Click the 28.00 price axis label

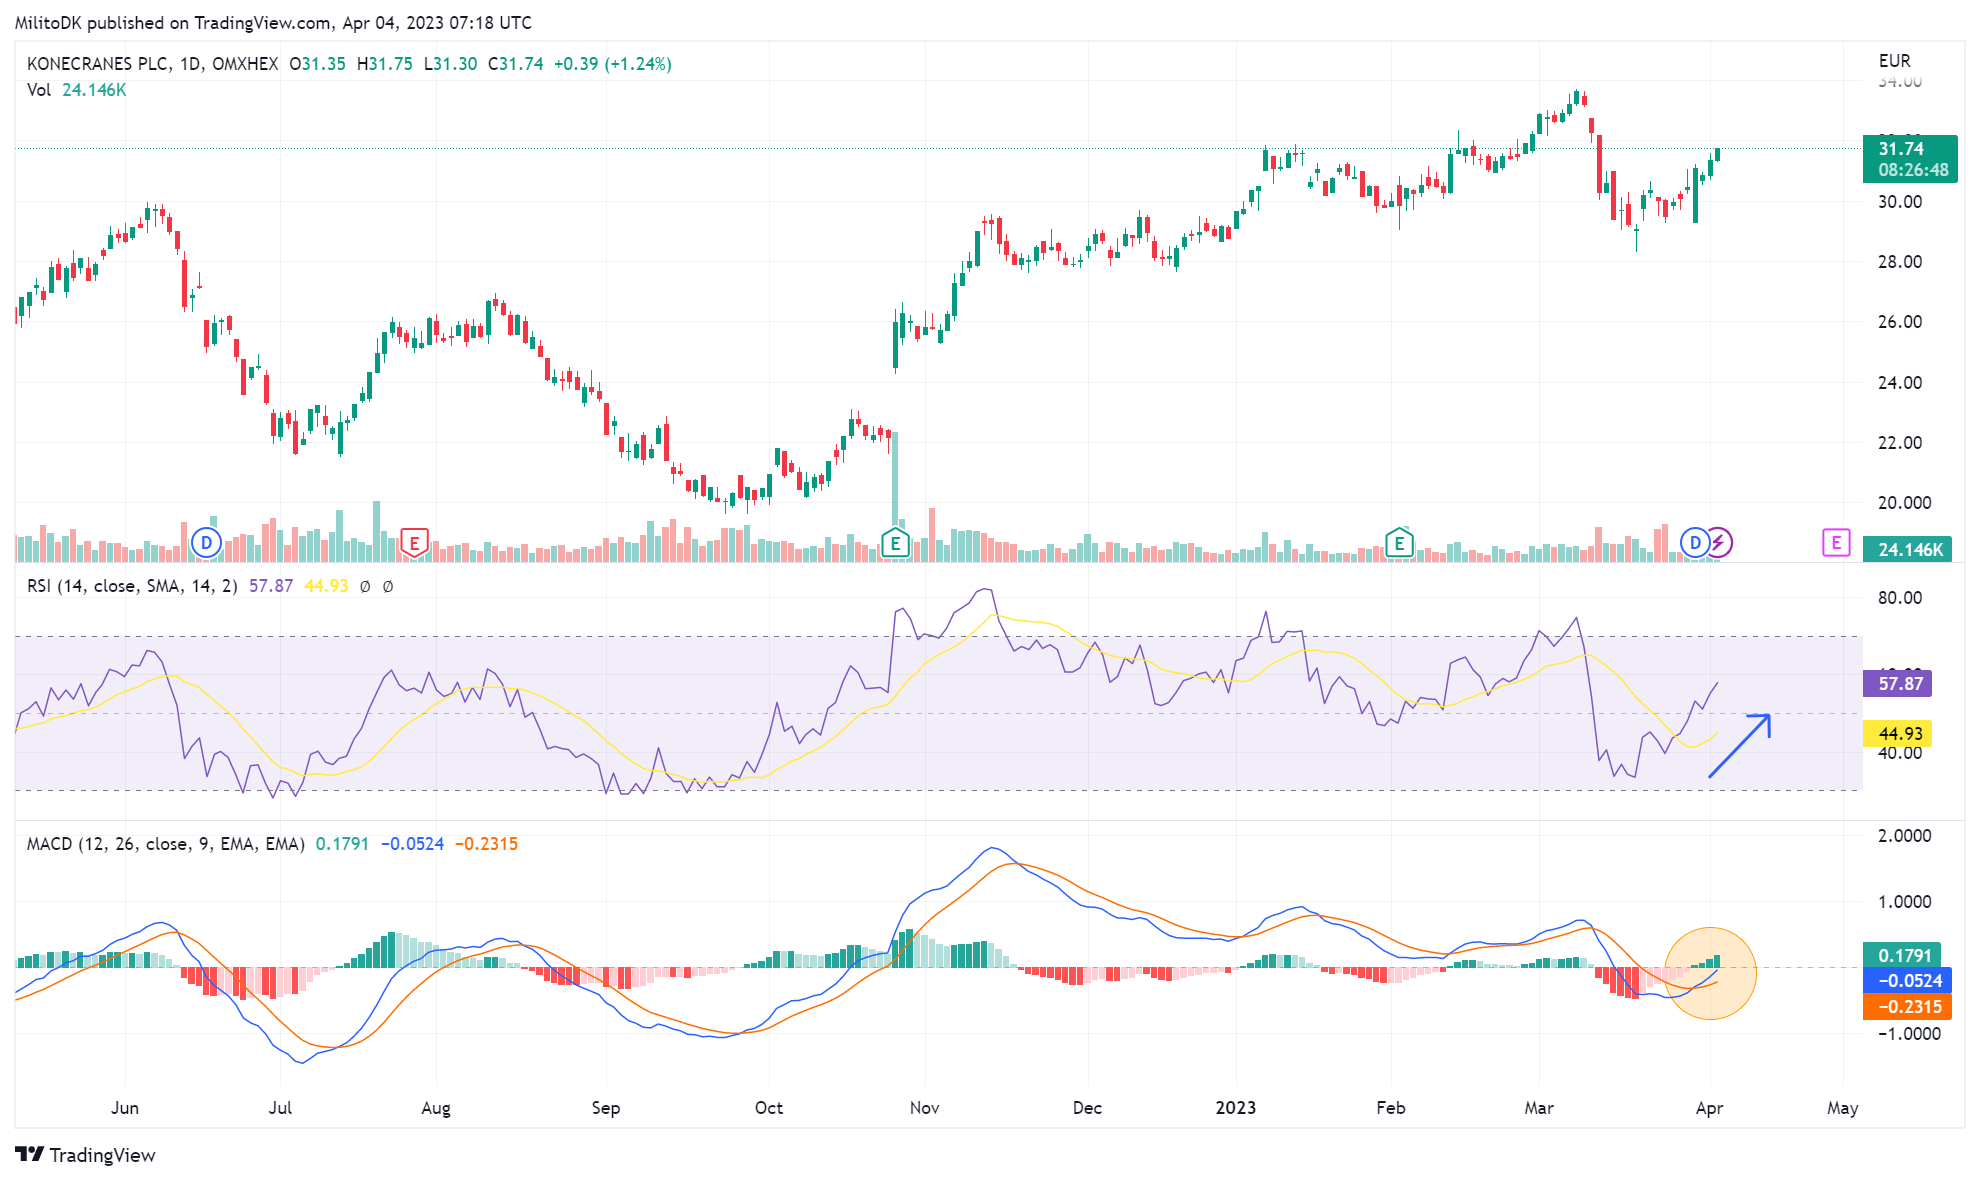(x=1900, y=262)
